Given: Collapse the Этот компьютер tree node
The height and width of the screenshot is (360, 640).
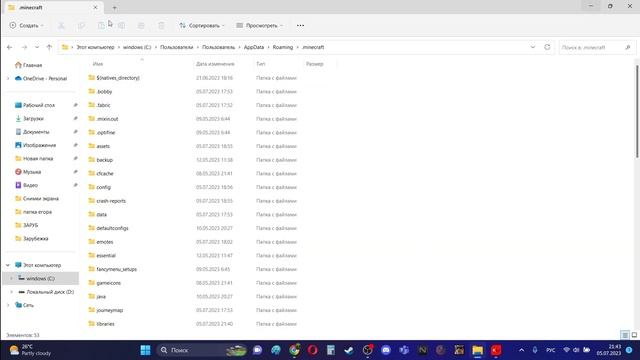Looking at the screenshot, I should [x=8, y=265].
